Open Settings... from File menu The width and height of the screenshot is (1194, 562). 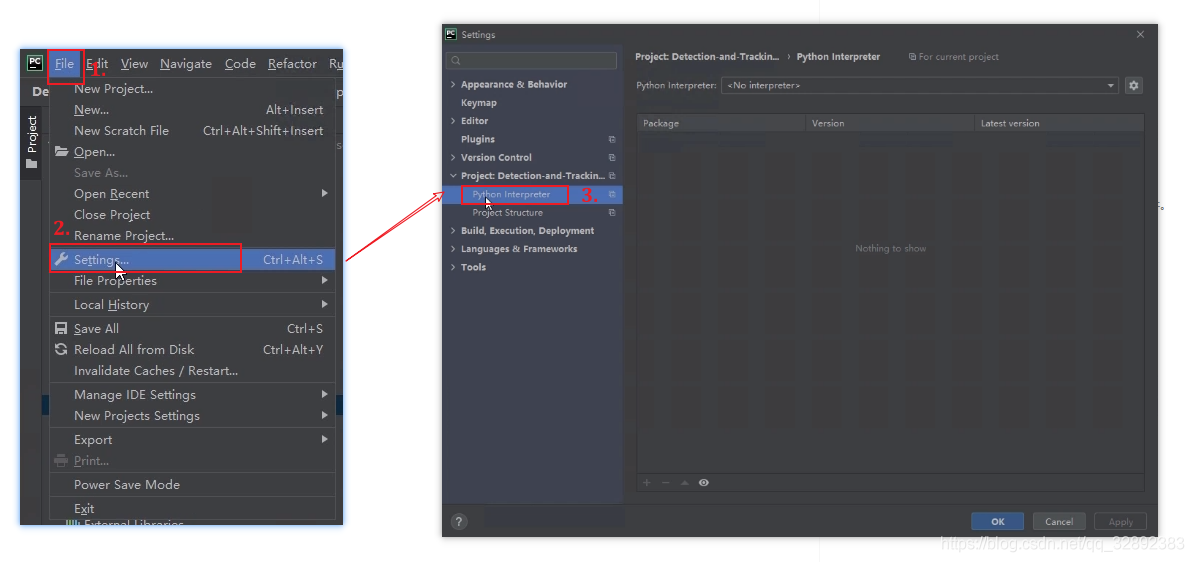pyautogui.click(x=192, y=260)
